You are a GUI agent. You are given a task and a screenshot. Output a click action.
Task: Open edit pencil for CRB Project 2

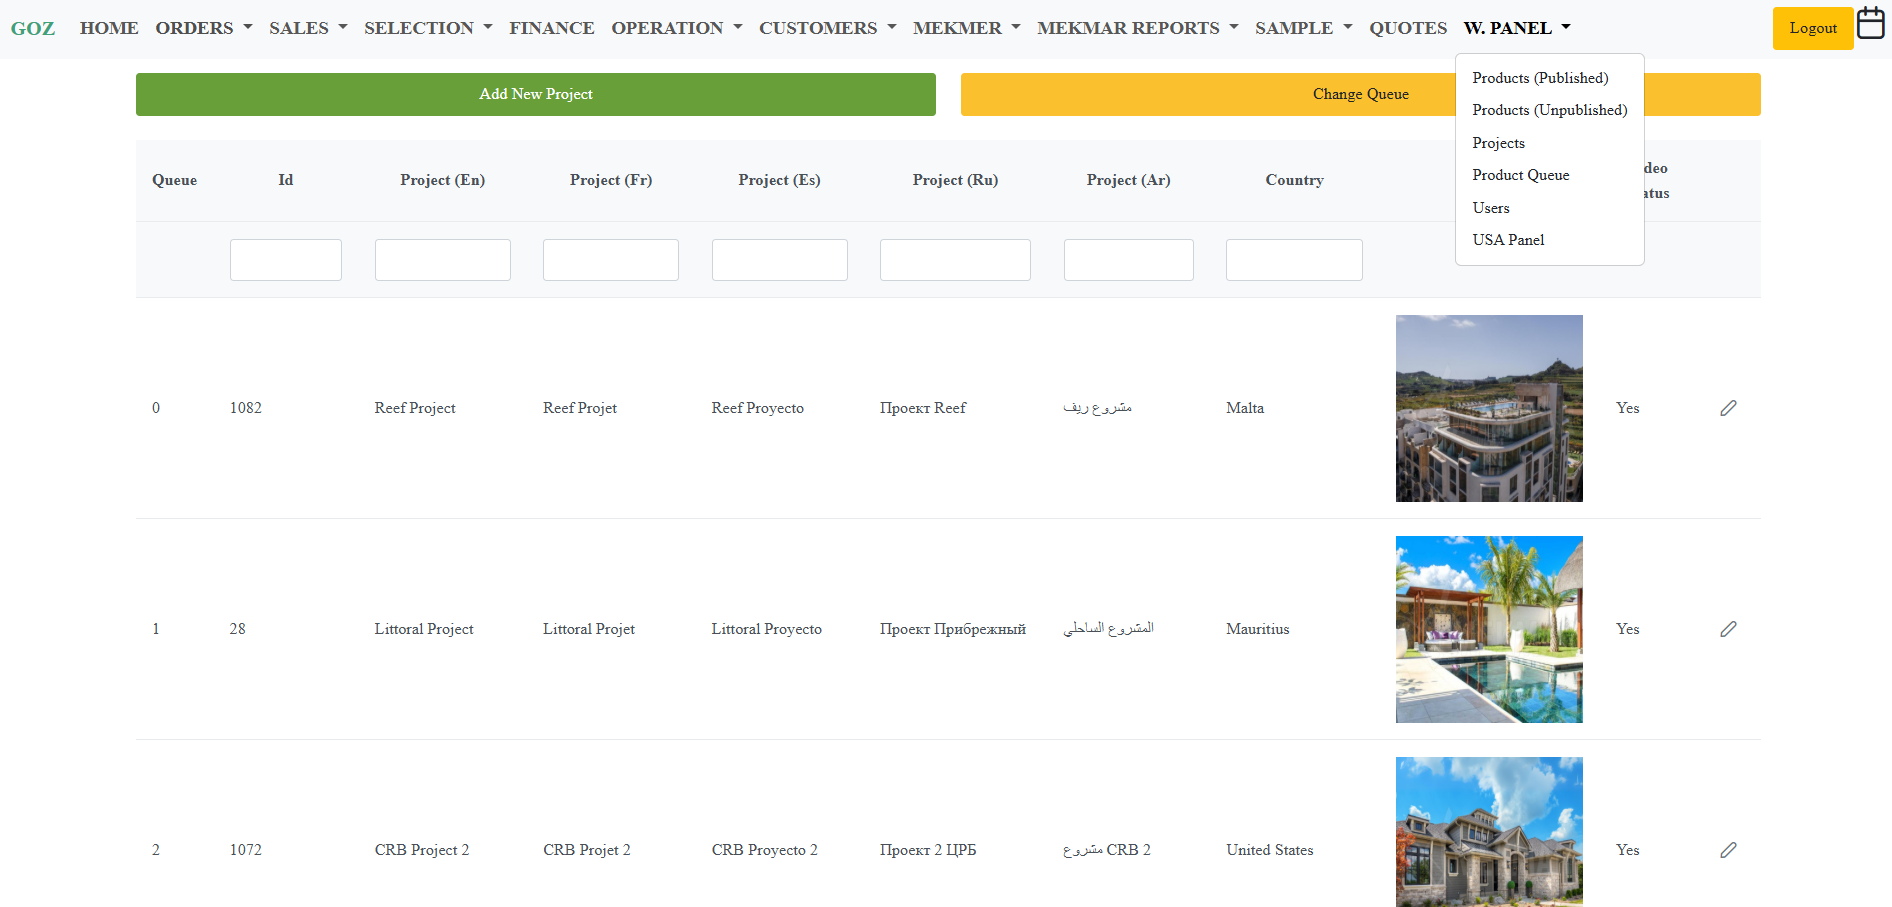point(1728,850)
